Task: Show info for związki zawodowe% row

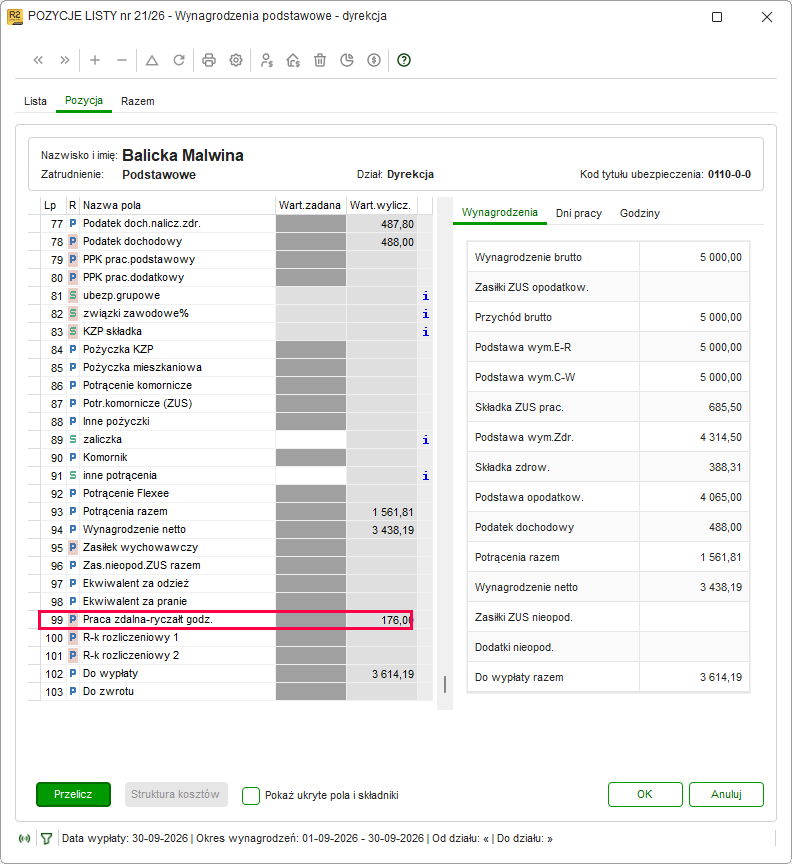Action: [425, 314]
